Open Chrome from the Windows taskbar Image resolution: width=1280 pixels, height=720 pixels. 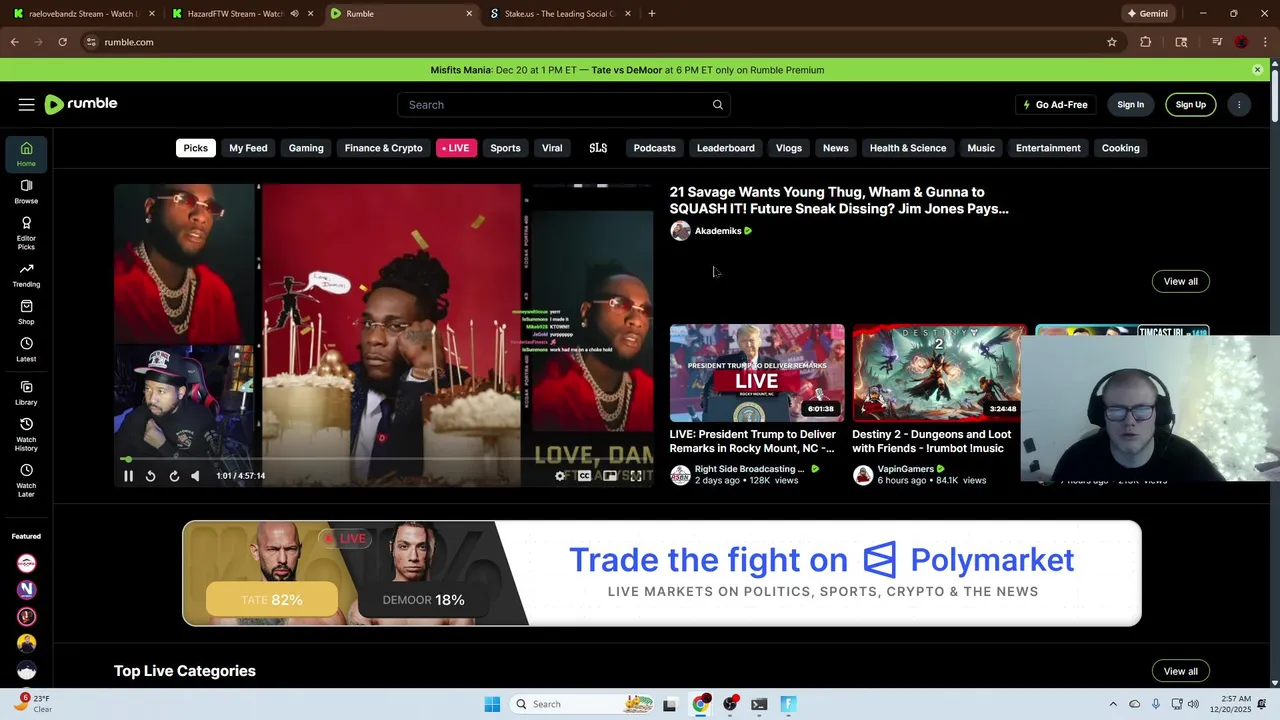click(700, 704)
